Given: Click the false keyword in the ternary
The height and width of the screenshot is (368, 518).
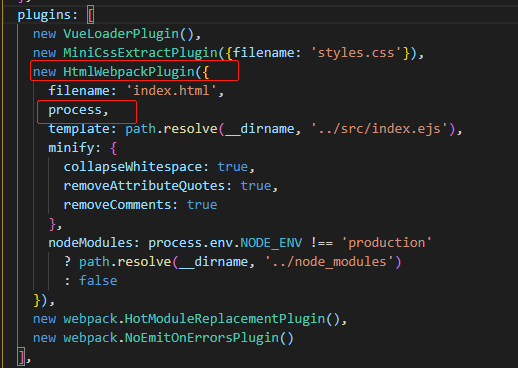Looking at the screenshot, I should (98, 281).
